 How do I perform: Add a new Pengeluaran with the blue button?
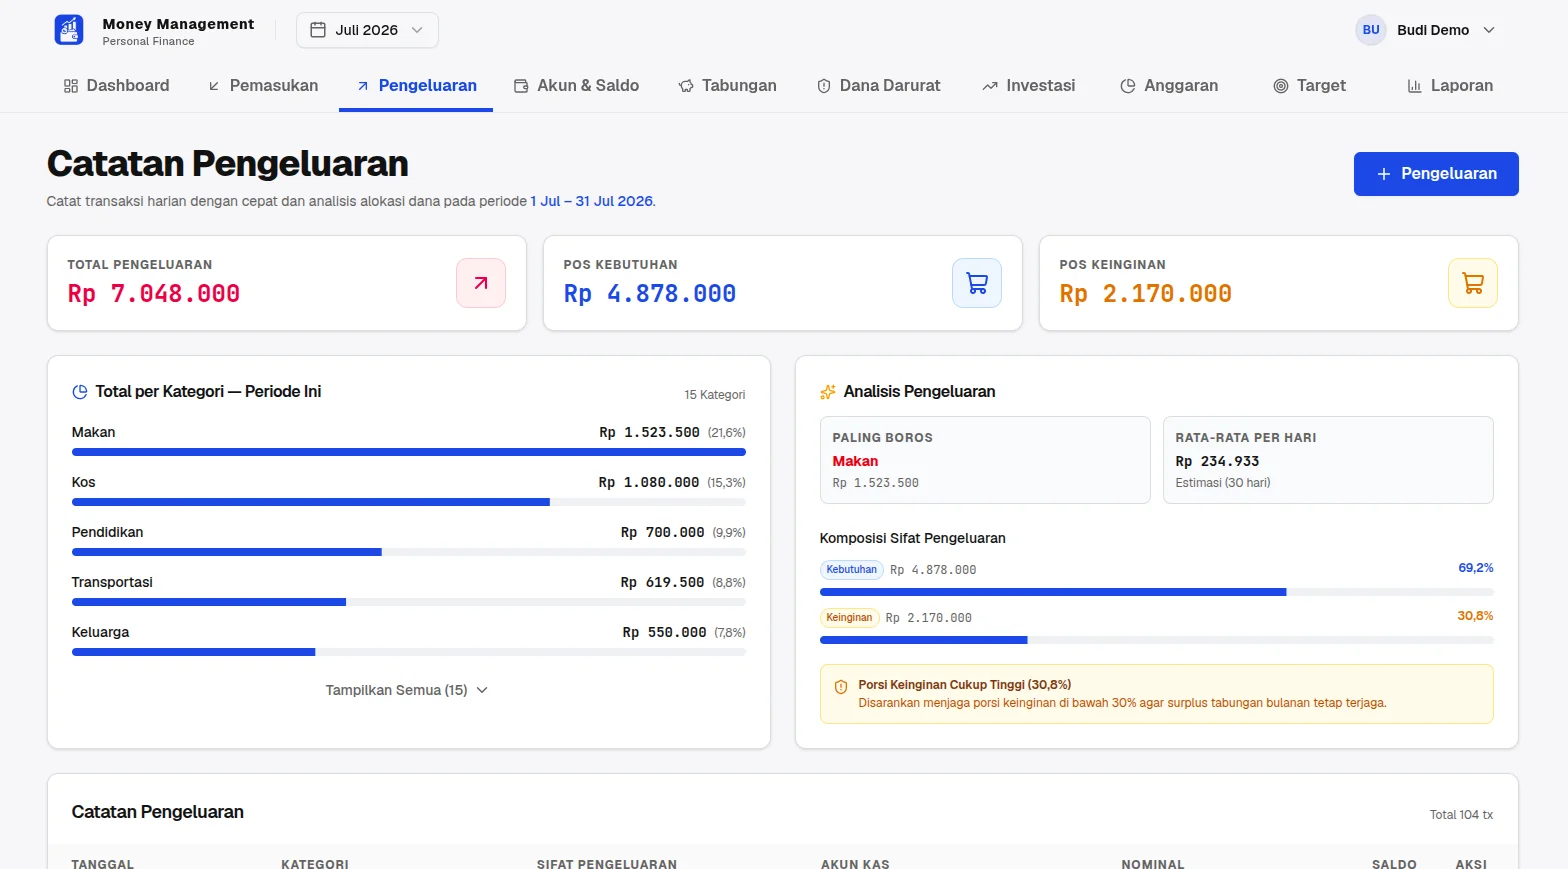point(1436,174)
